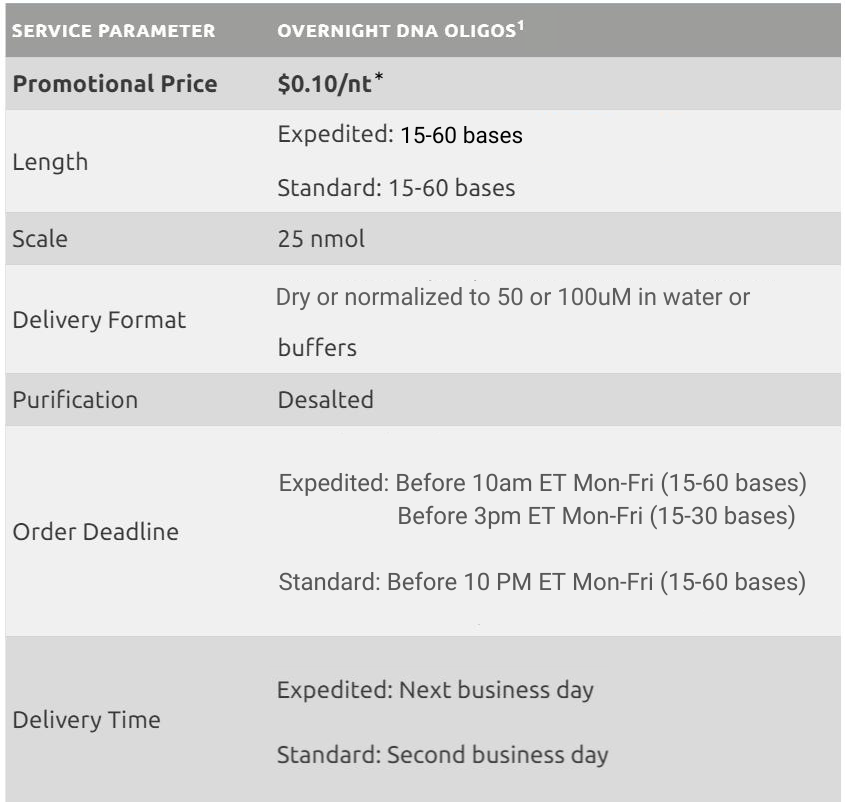Click the Standard 15-60 bases length text
The height and width of the screenshot is (802, 845).
(x=397, y=188)
